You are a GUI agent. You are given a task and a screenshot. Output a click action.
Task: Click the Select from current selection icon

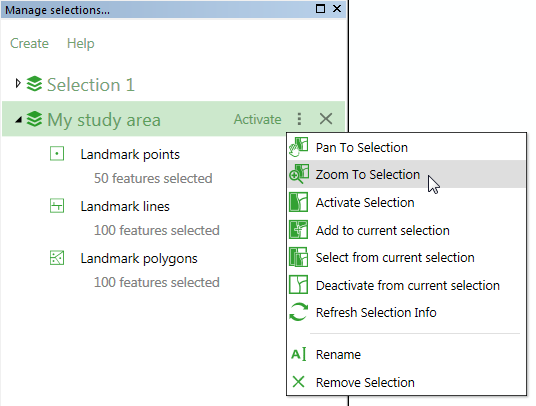click(x=298, y=257)
